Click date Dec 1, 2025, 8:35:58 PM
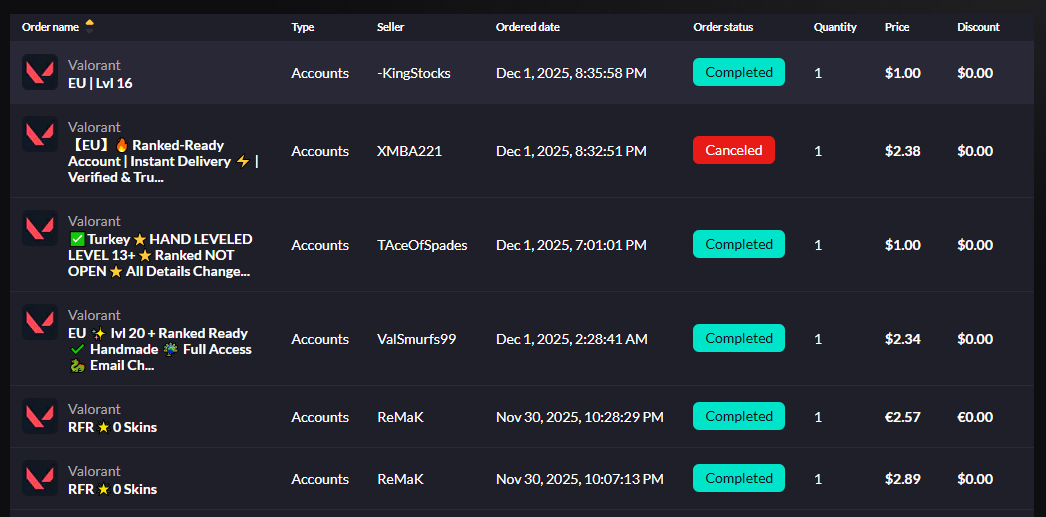Viewport: 1046px width, 517px height. point(571,73)
